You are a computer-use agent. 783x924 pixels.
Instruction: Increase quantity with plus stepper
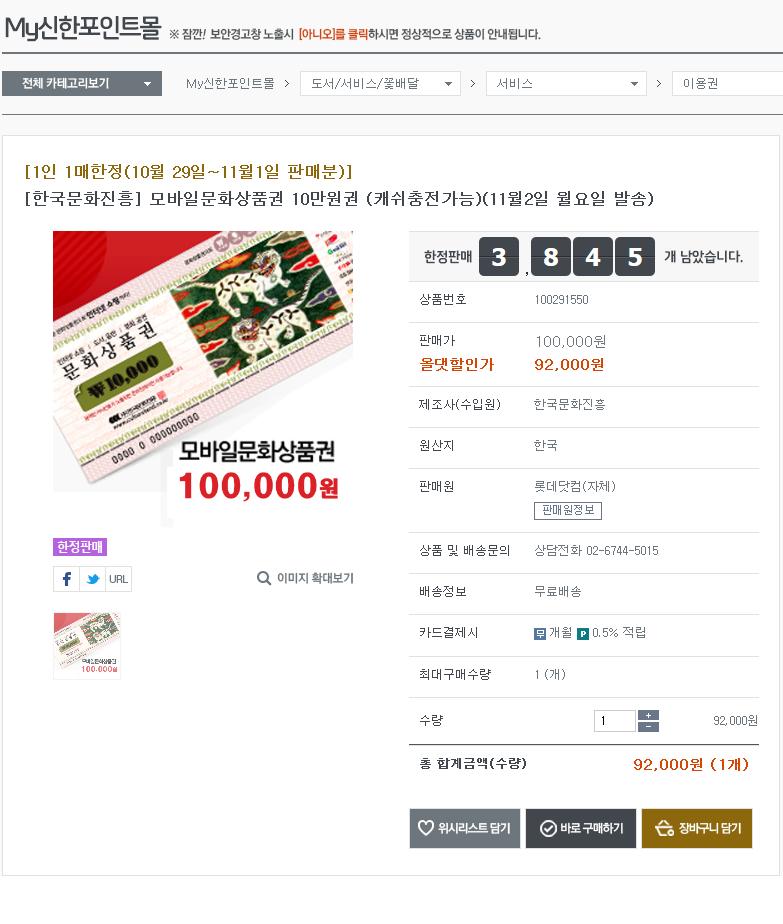[649, 715]
